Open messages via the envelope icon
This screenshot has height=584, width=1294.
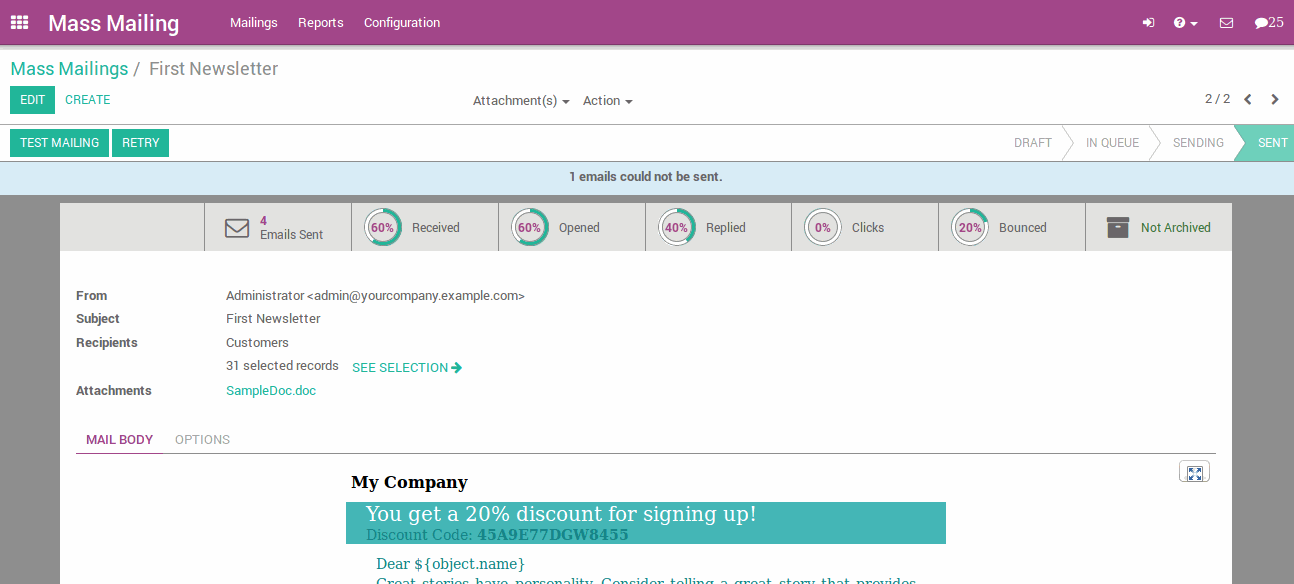pyautogui.click(x=1226, y=22)
